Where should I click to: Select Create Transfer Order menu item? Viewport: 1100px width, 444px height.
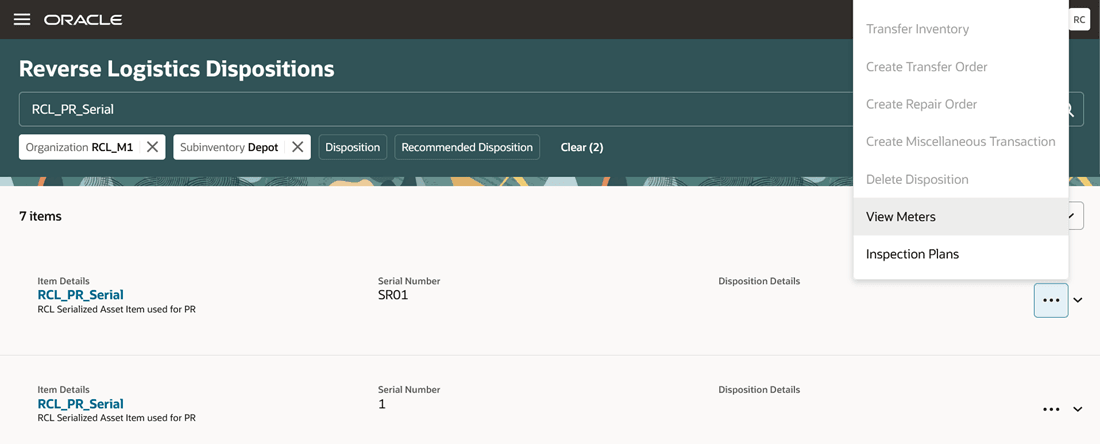click(x=961, y=67)
